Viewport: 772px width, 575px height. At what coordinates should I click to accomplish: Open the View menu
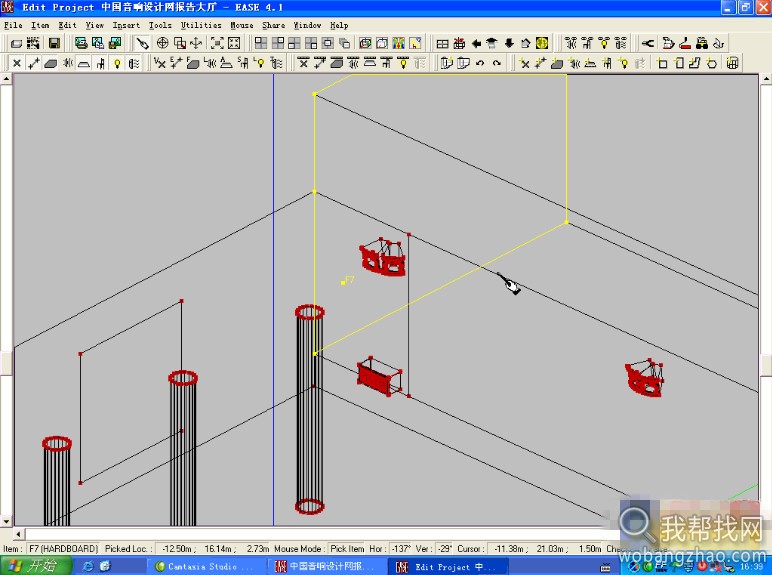coord(95,25)
